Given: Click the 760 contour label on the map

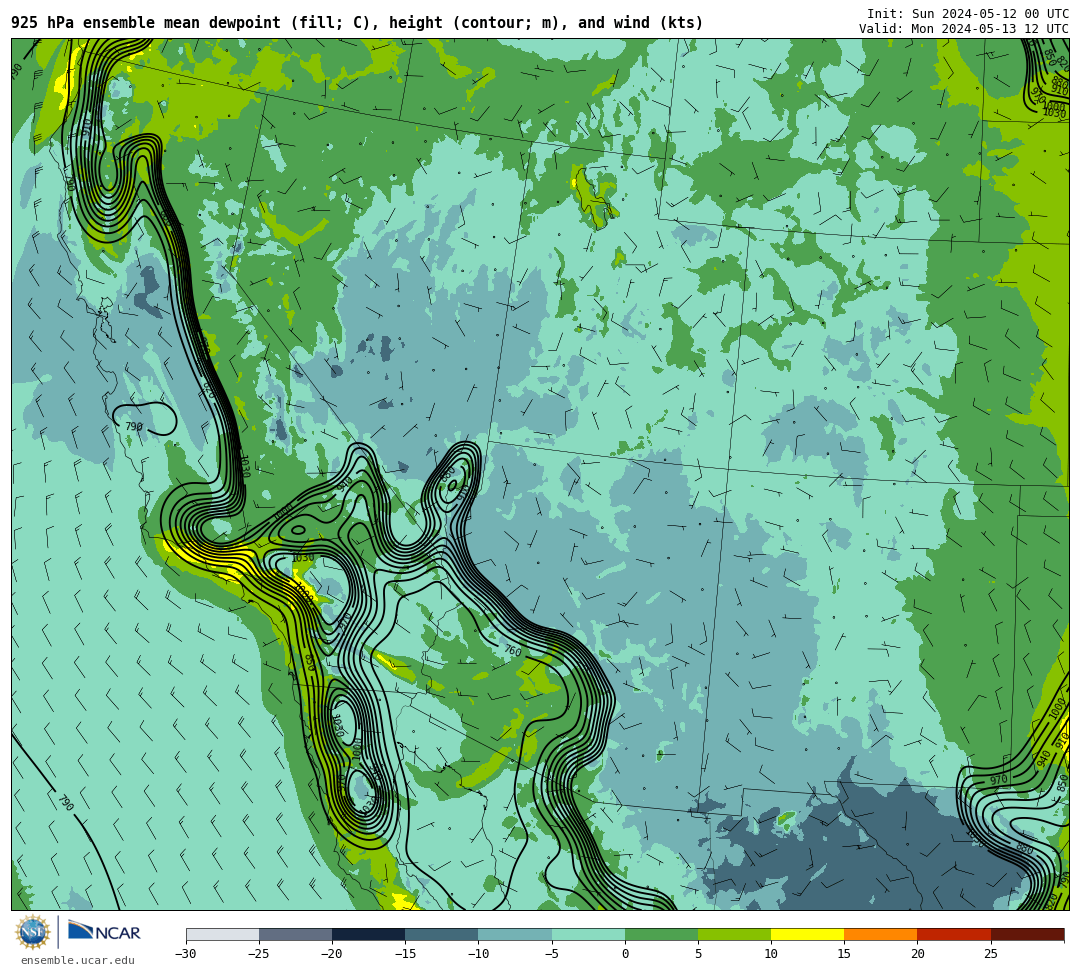Looking at the screenshot, I should point(512,650).
